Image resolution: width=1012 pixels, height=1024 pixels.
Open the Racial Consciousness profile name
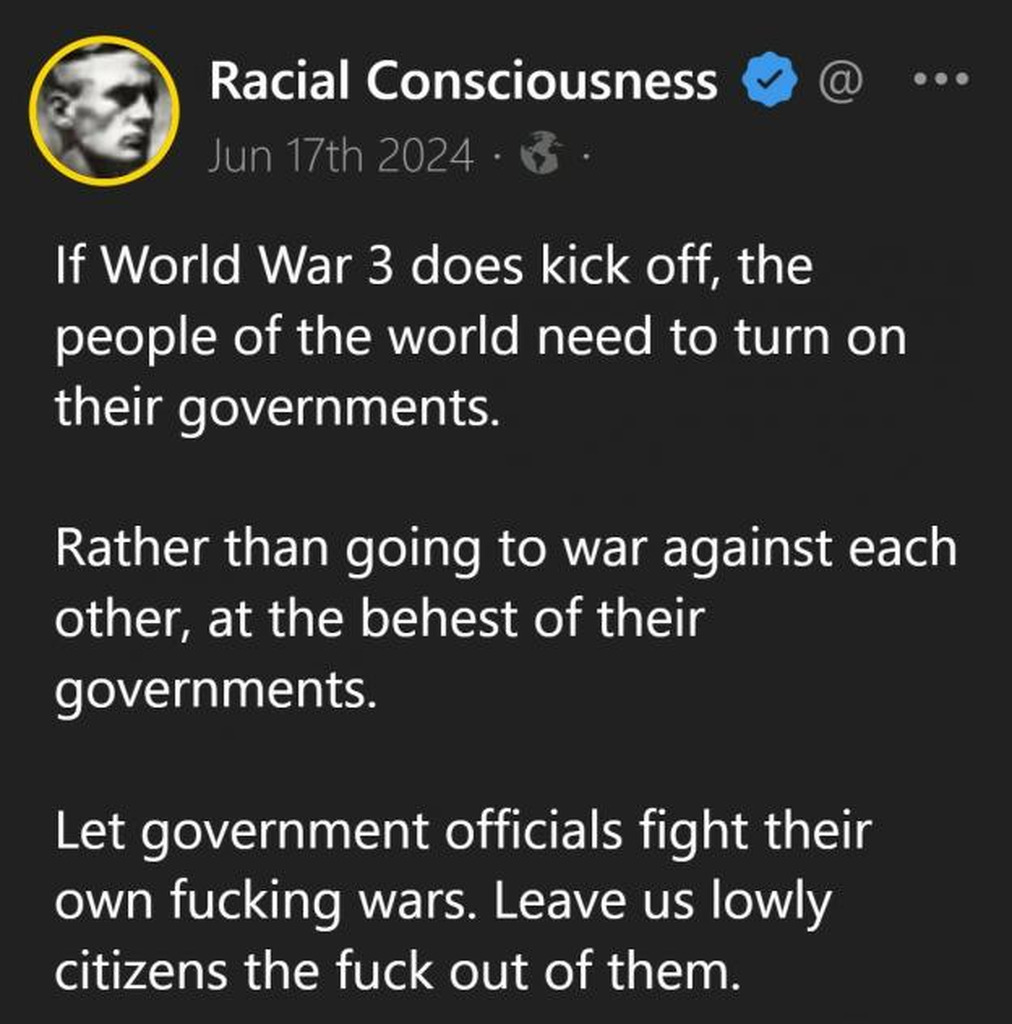(x=464, y=81)
